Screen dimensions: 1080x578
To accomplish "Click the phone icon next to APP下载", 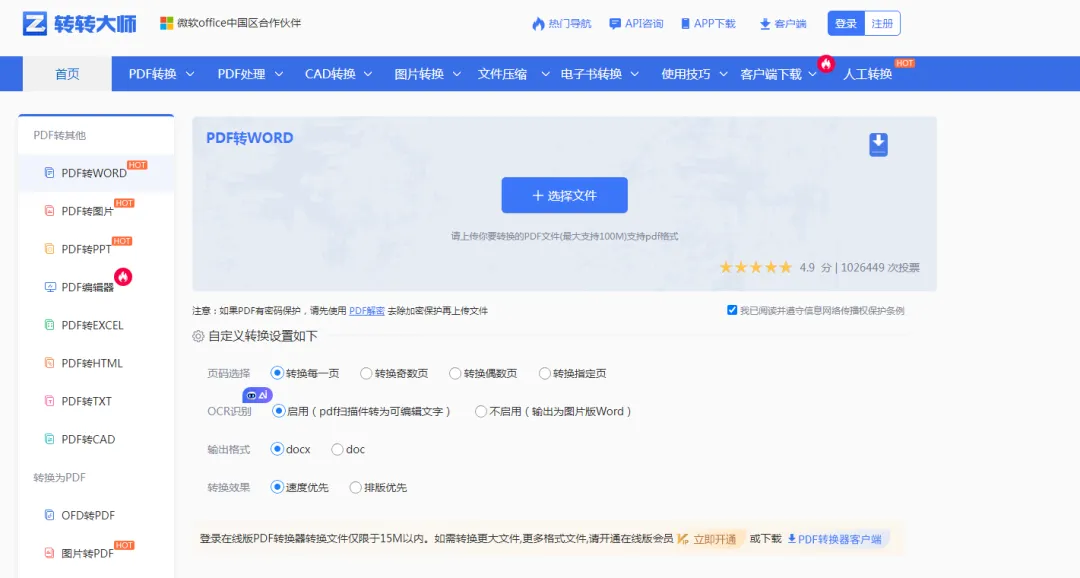I will pyautogui.click(x=685, y=24).
